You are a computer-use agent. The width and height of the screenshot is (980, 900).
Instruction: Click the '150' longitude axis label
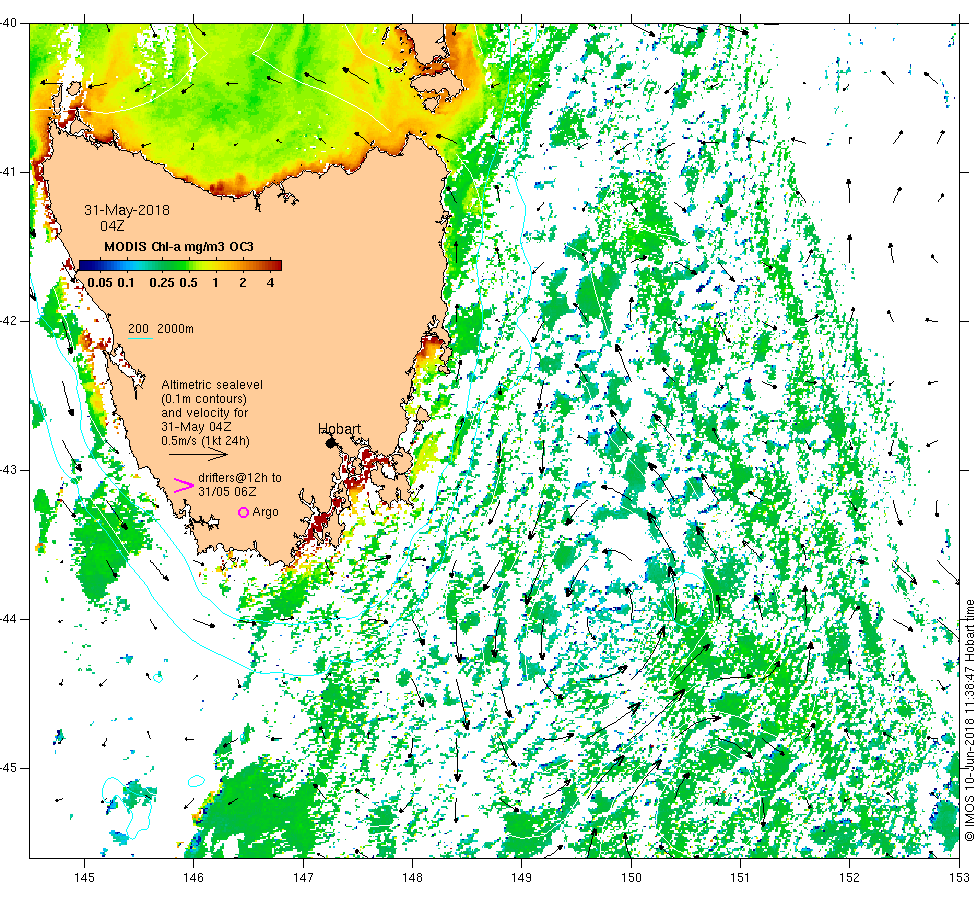click(631, 878)
